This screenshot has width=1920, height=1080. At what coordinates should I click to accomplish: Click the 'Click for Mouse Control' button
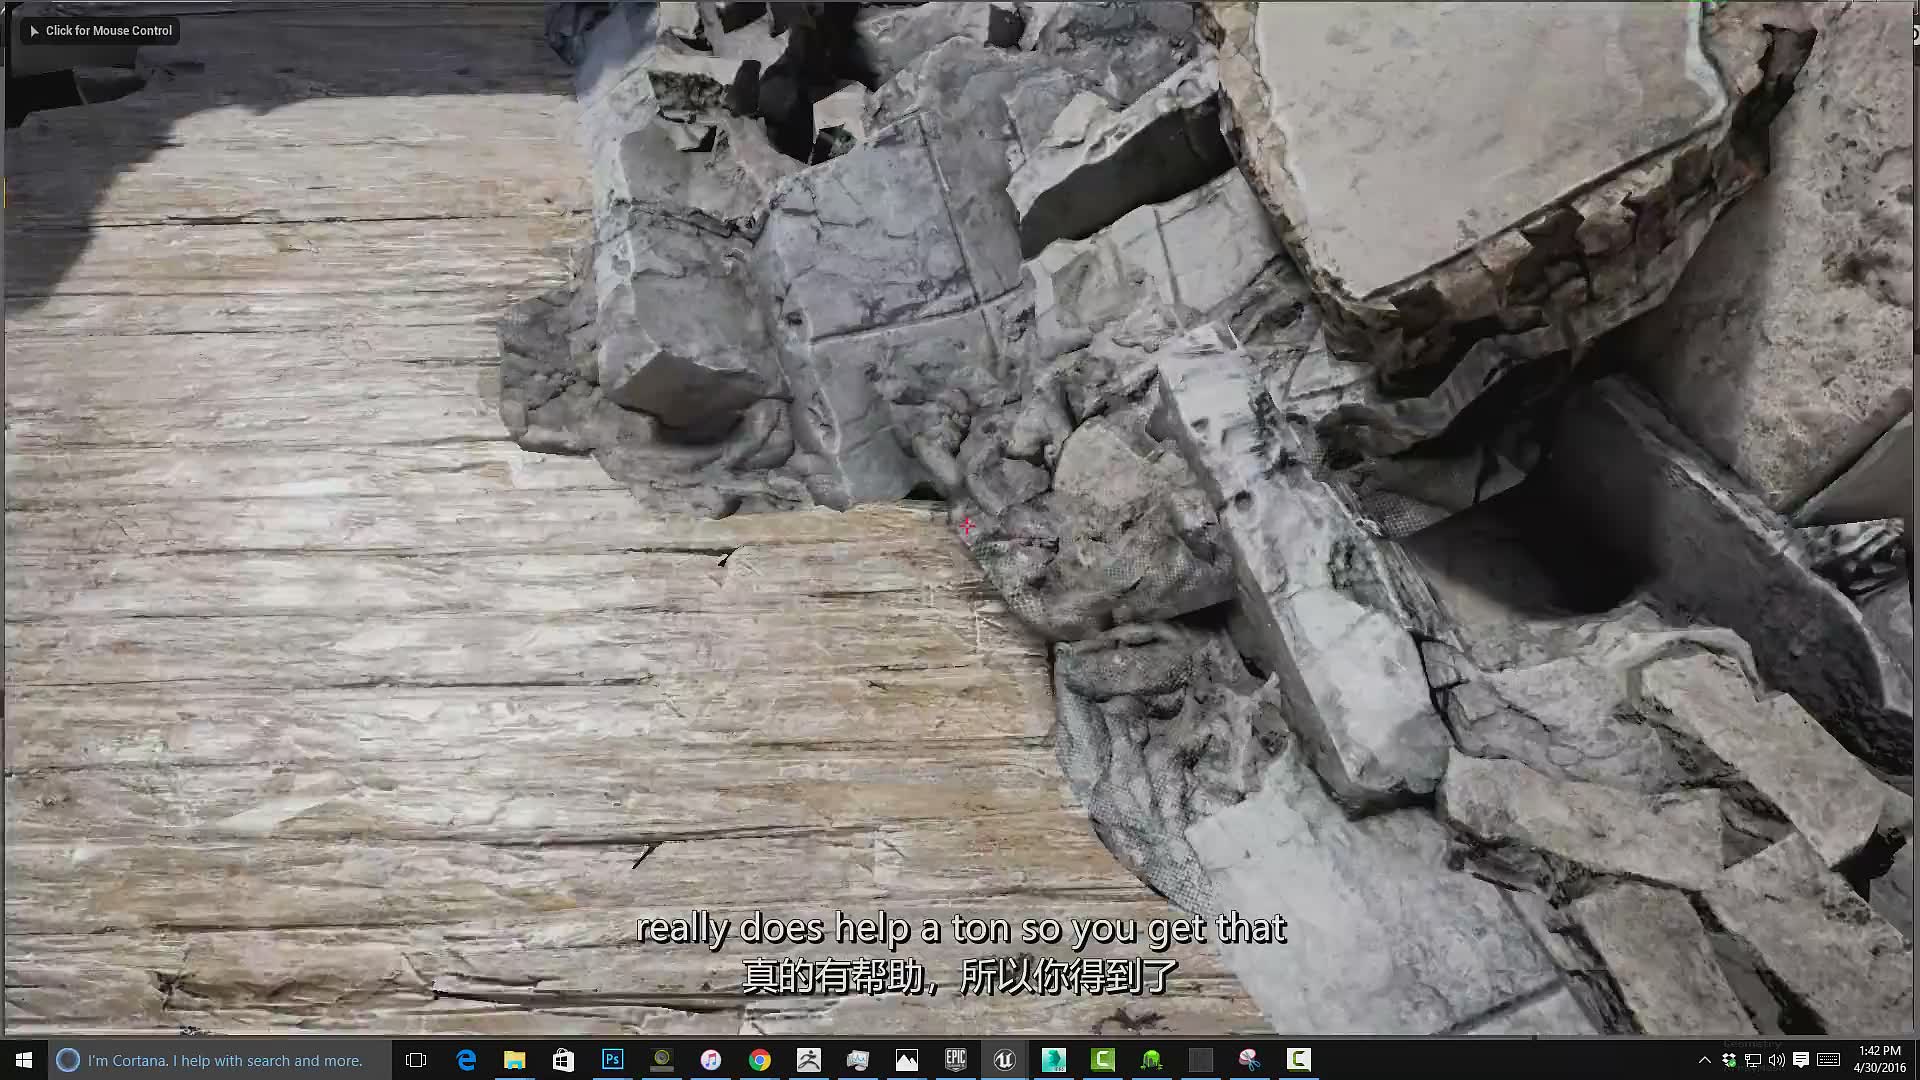pos(99,31)
